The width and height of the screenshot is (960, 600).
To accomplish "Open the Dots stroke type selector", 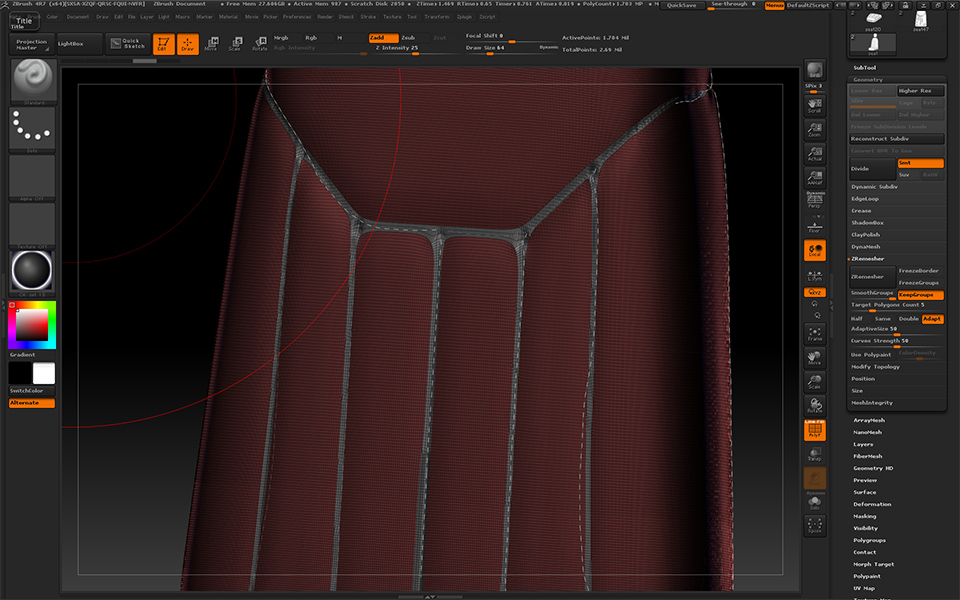I will coord(32,129).
